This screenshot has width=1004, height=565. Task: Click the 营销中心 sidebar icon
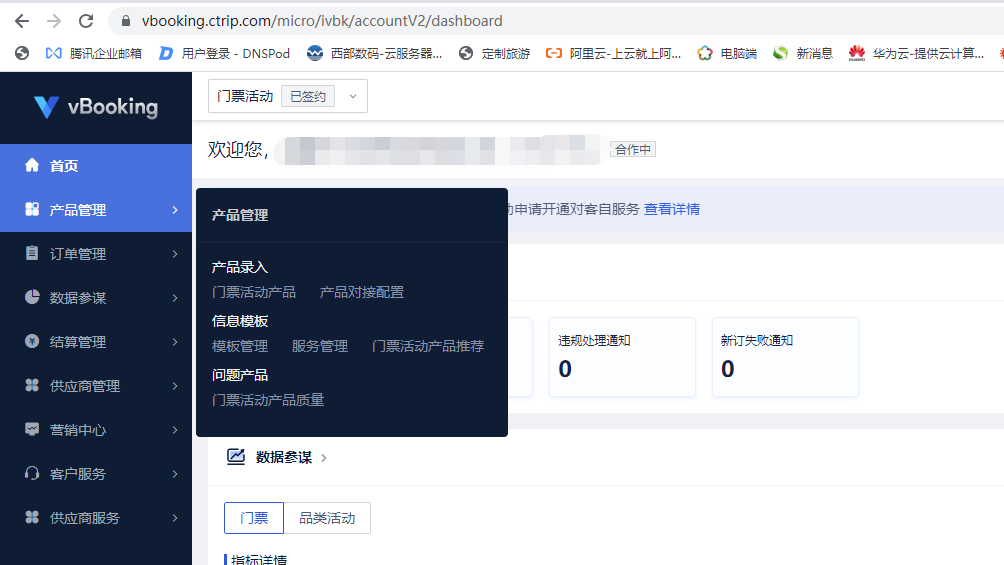coord(32,430)
